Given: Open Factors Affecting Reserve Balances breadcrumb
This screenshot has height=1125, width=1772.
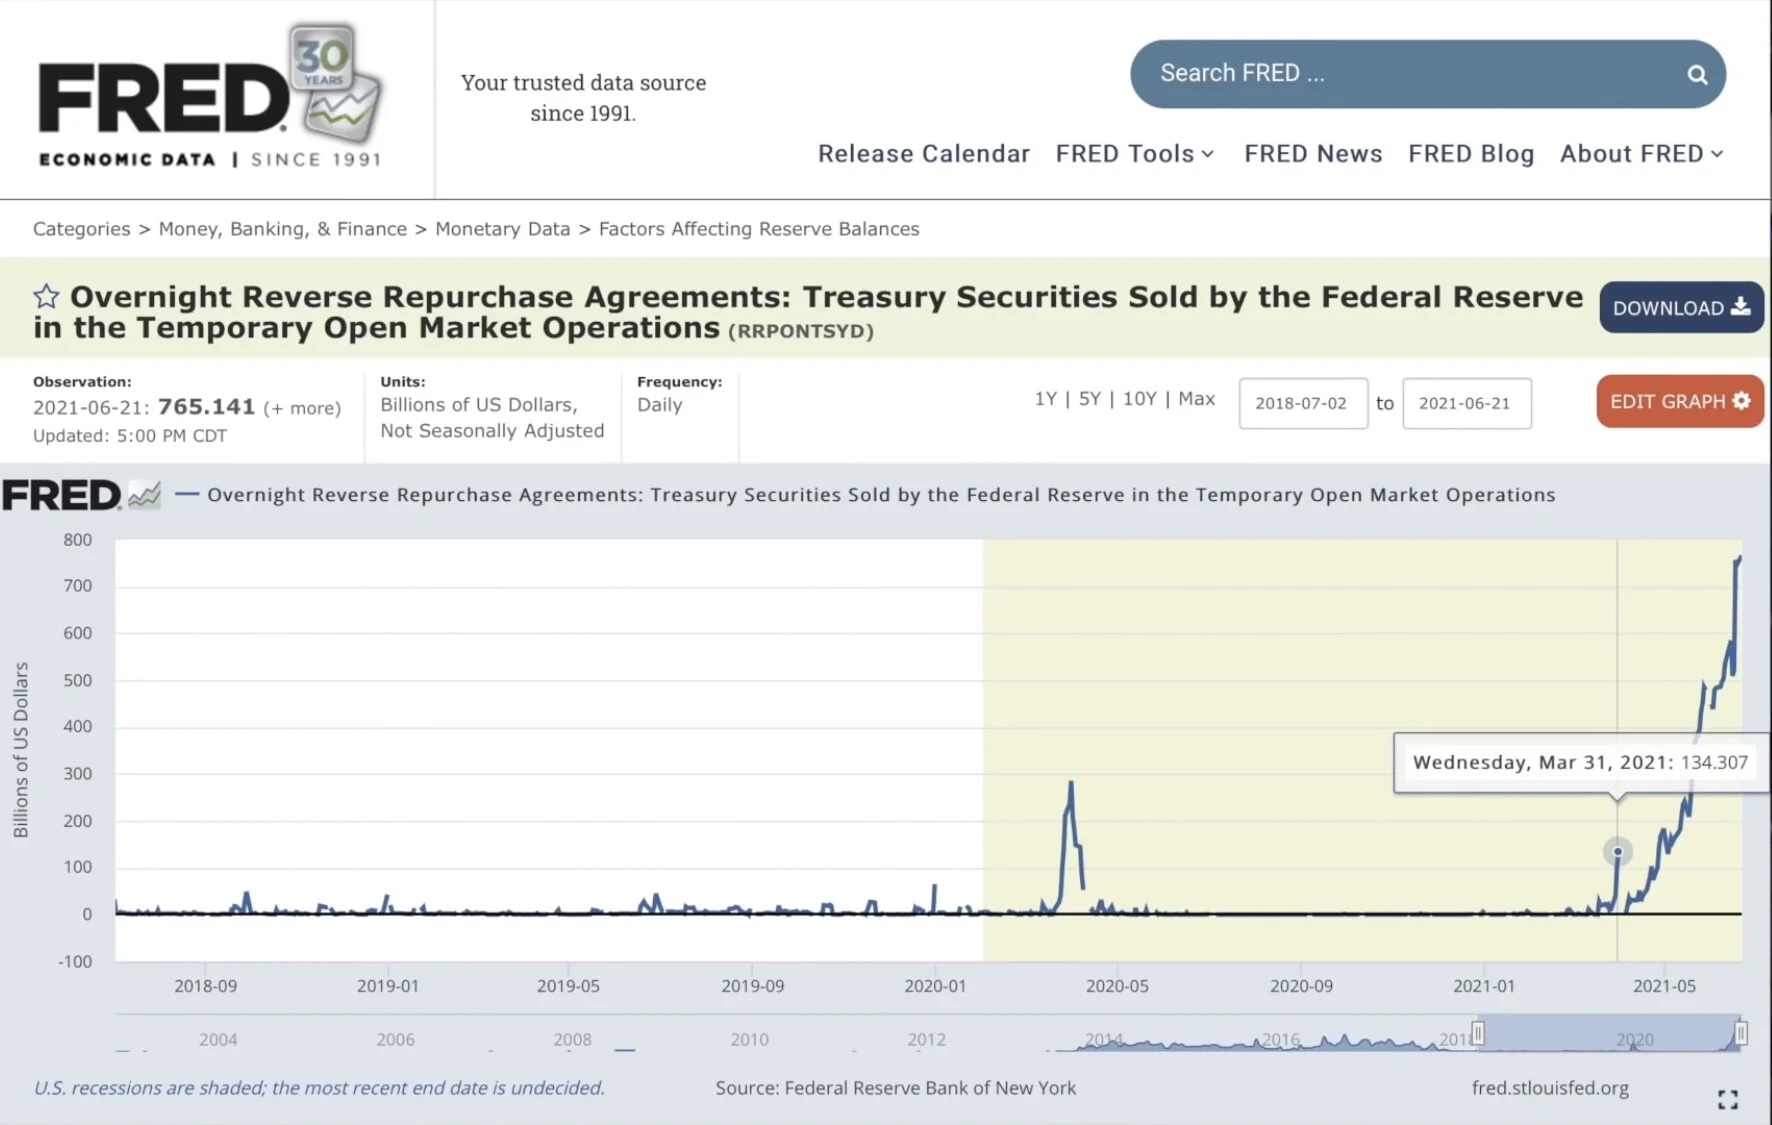Looking at the screenshot, I should [759, 229].
